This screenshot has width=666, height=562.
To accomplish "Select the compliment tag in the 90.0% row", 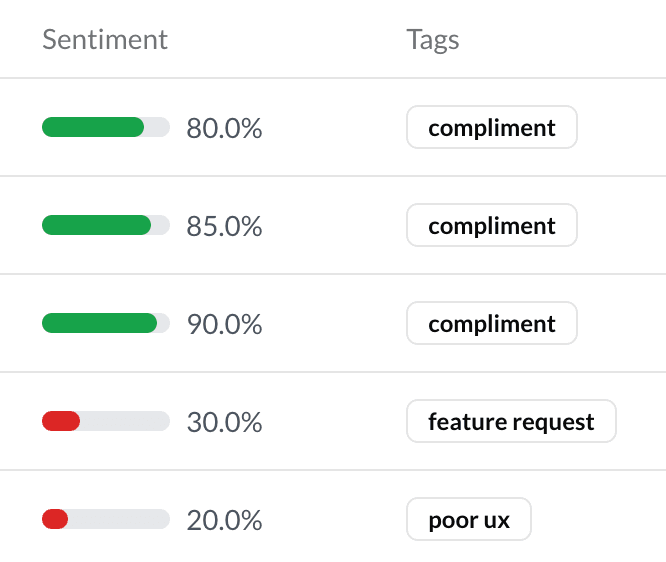I will pos(491,324).
